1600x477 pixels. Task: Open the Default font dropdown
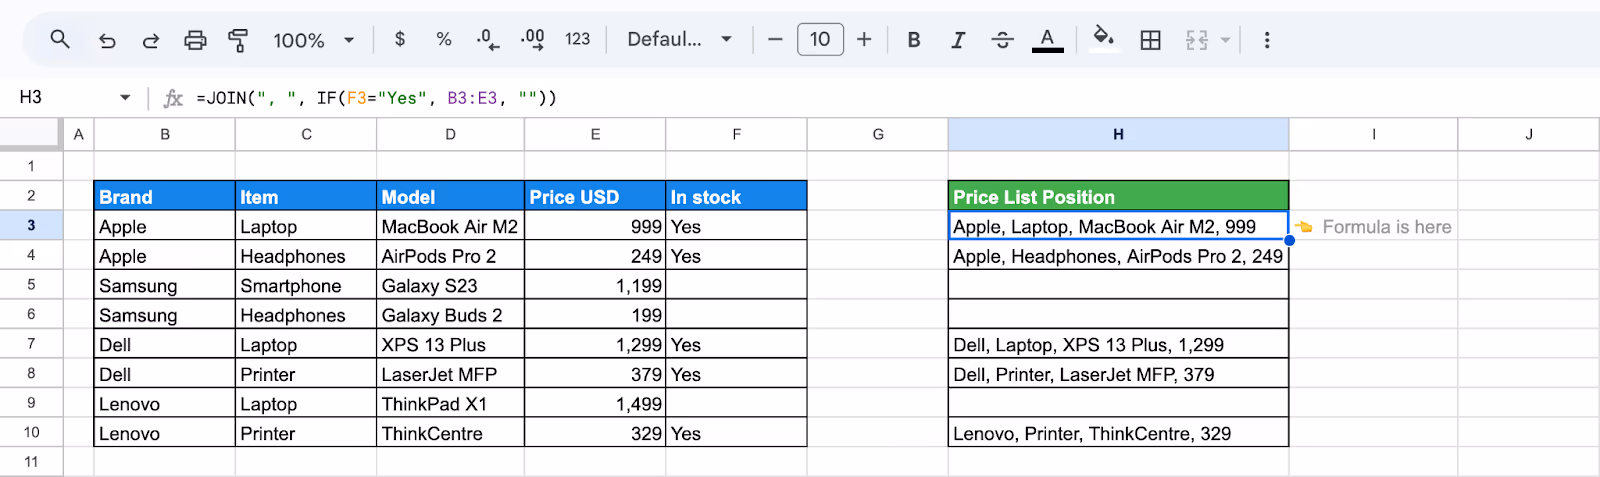point(680,39)
